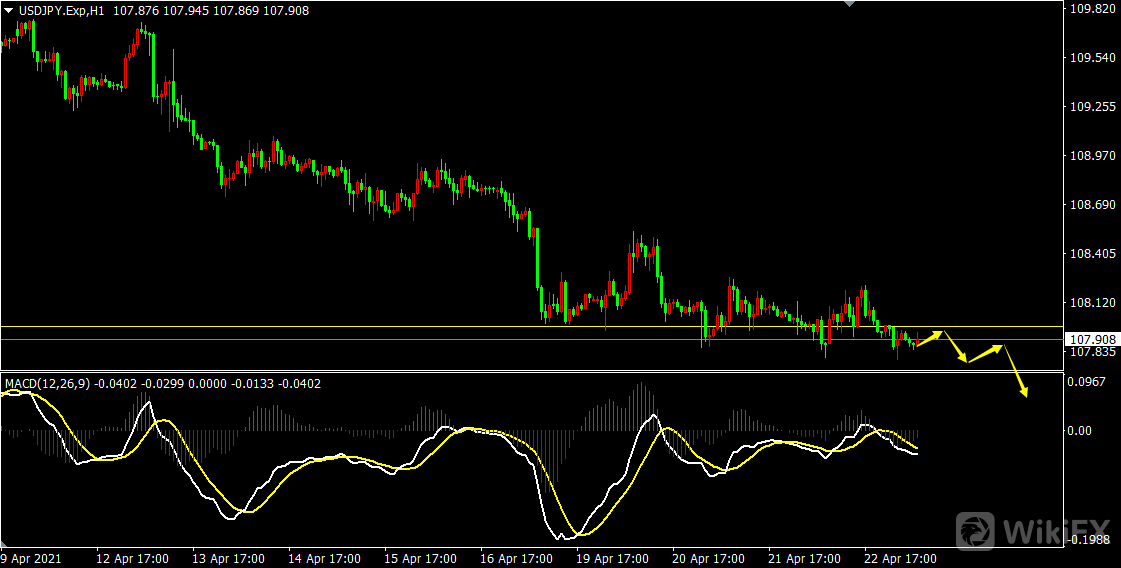Click the MACD(12,26,9) indicator label

pos(49,383)
